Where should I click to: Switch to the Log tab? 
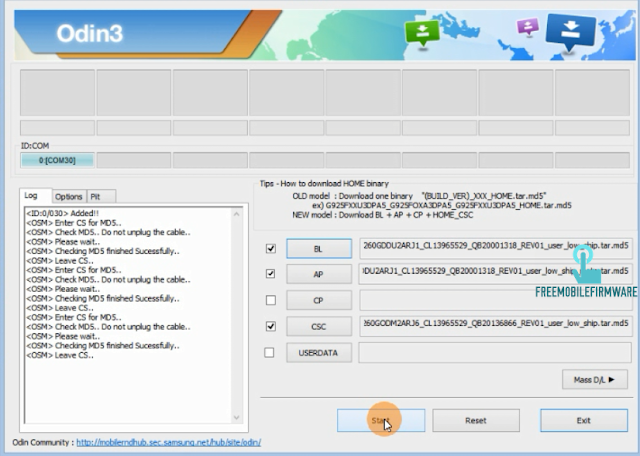35,196
